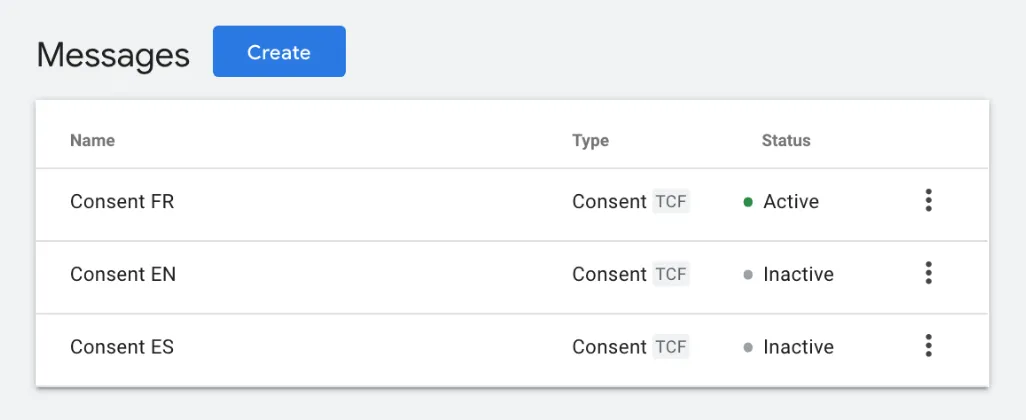Click the TCF badge in Consent ES row
The height and width of the screenshot is (420, 1026).
(671, 347)
